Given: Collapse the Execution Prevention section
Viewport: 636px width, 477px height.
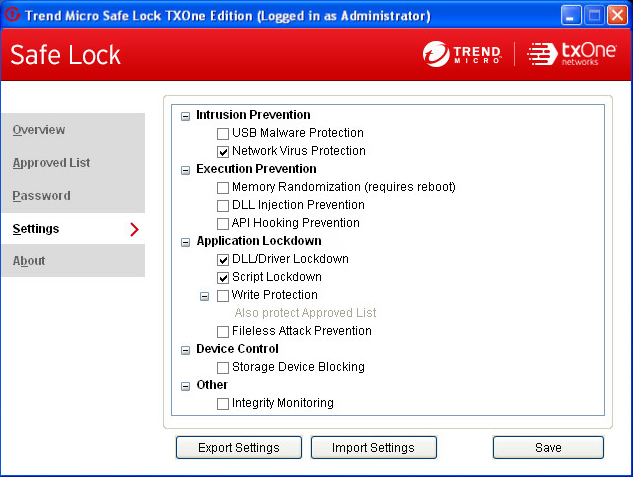Looking at the screenshot, I should (x=185, y=170).
